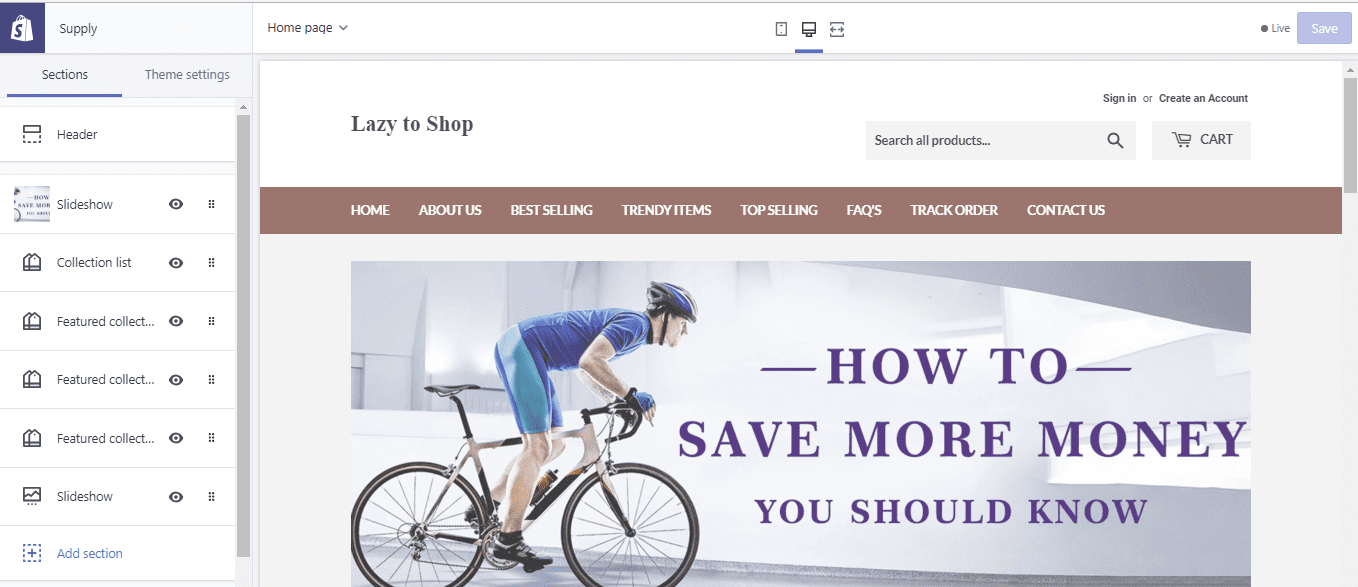Toggle visibility of bottom Slideshow section
This screenshot has width=1358, height=587.
point(176,497)
